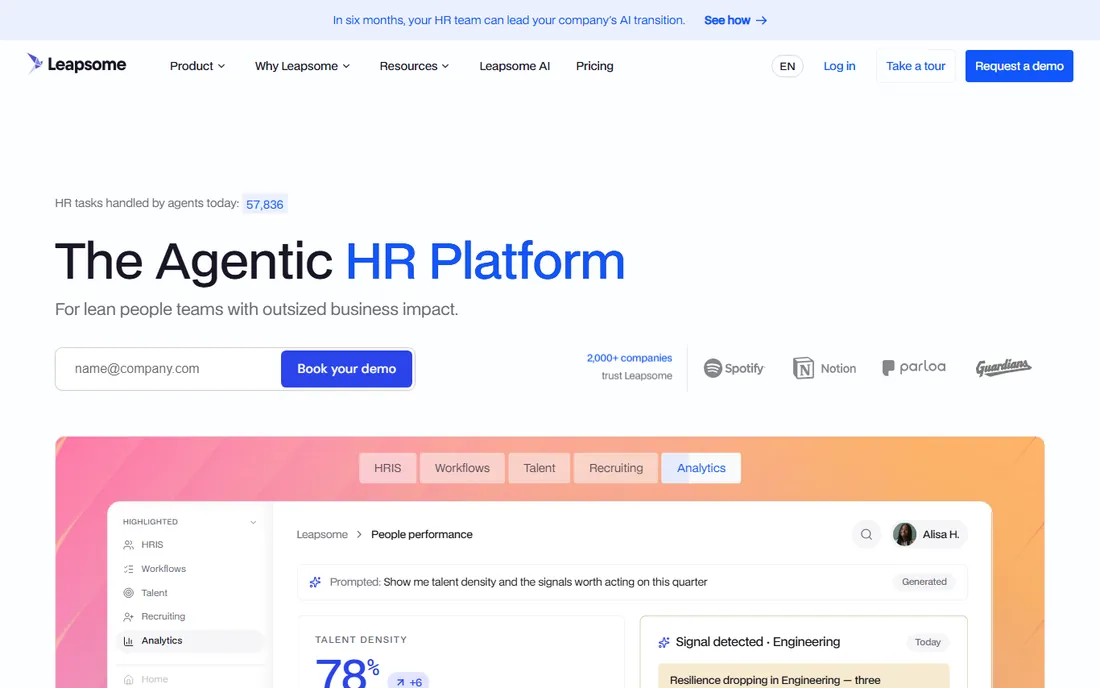Image resolution: width=1100 pixels, height=688 pixels.
Task: Select the Recruiting tab
Action: click(x=616, y=468)
